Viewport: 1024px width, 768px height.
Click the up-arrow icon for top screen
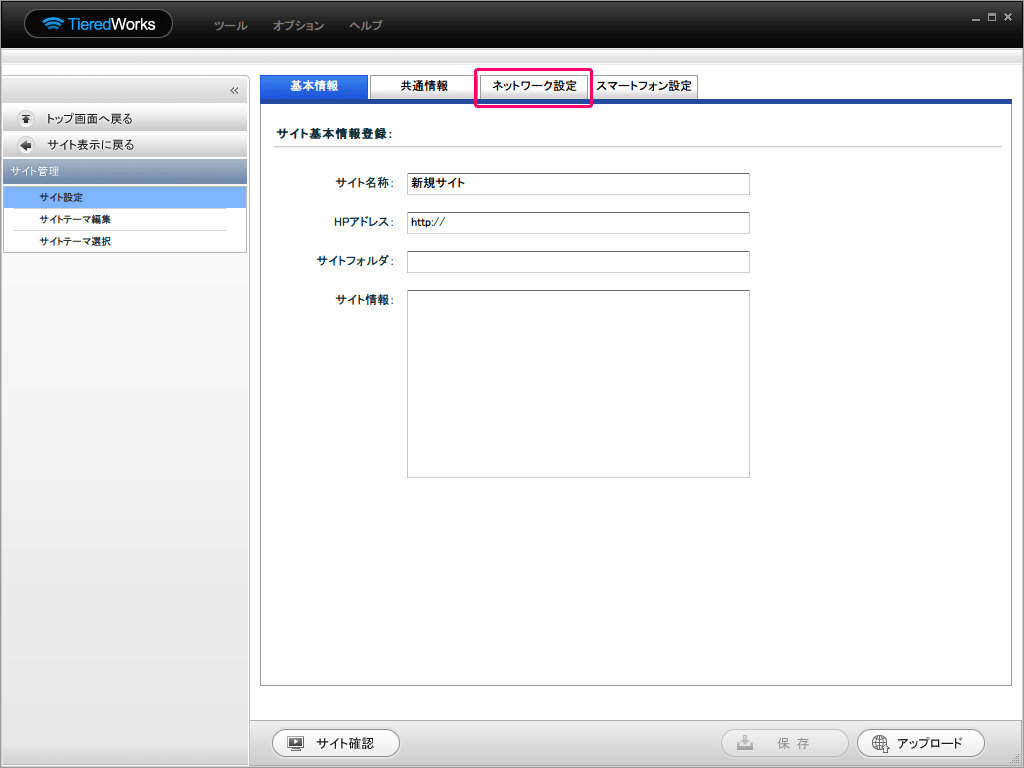(26, 119)
